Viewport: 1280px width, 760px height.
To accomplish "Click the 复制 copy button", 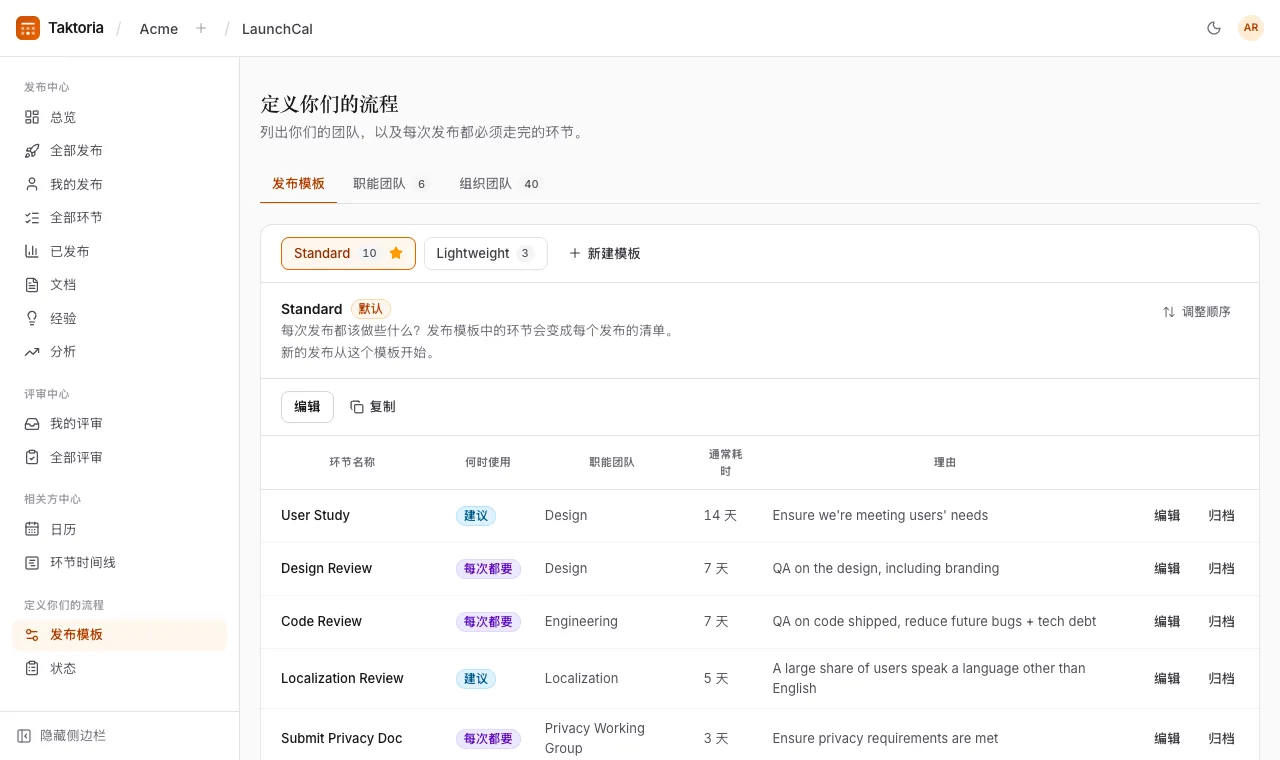I will click(x=372, y=406).
